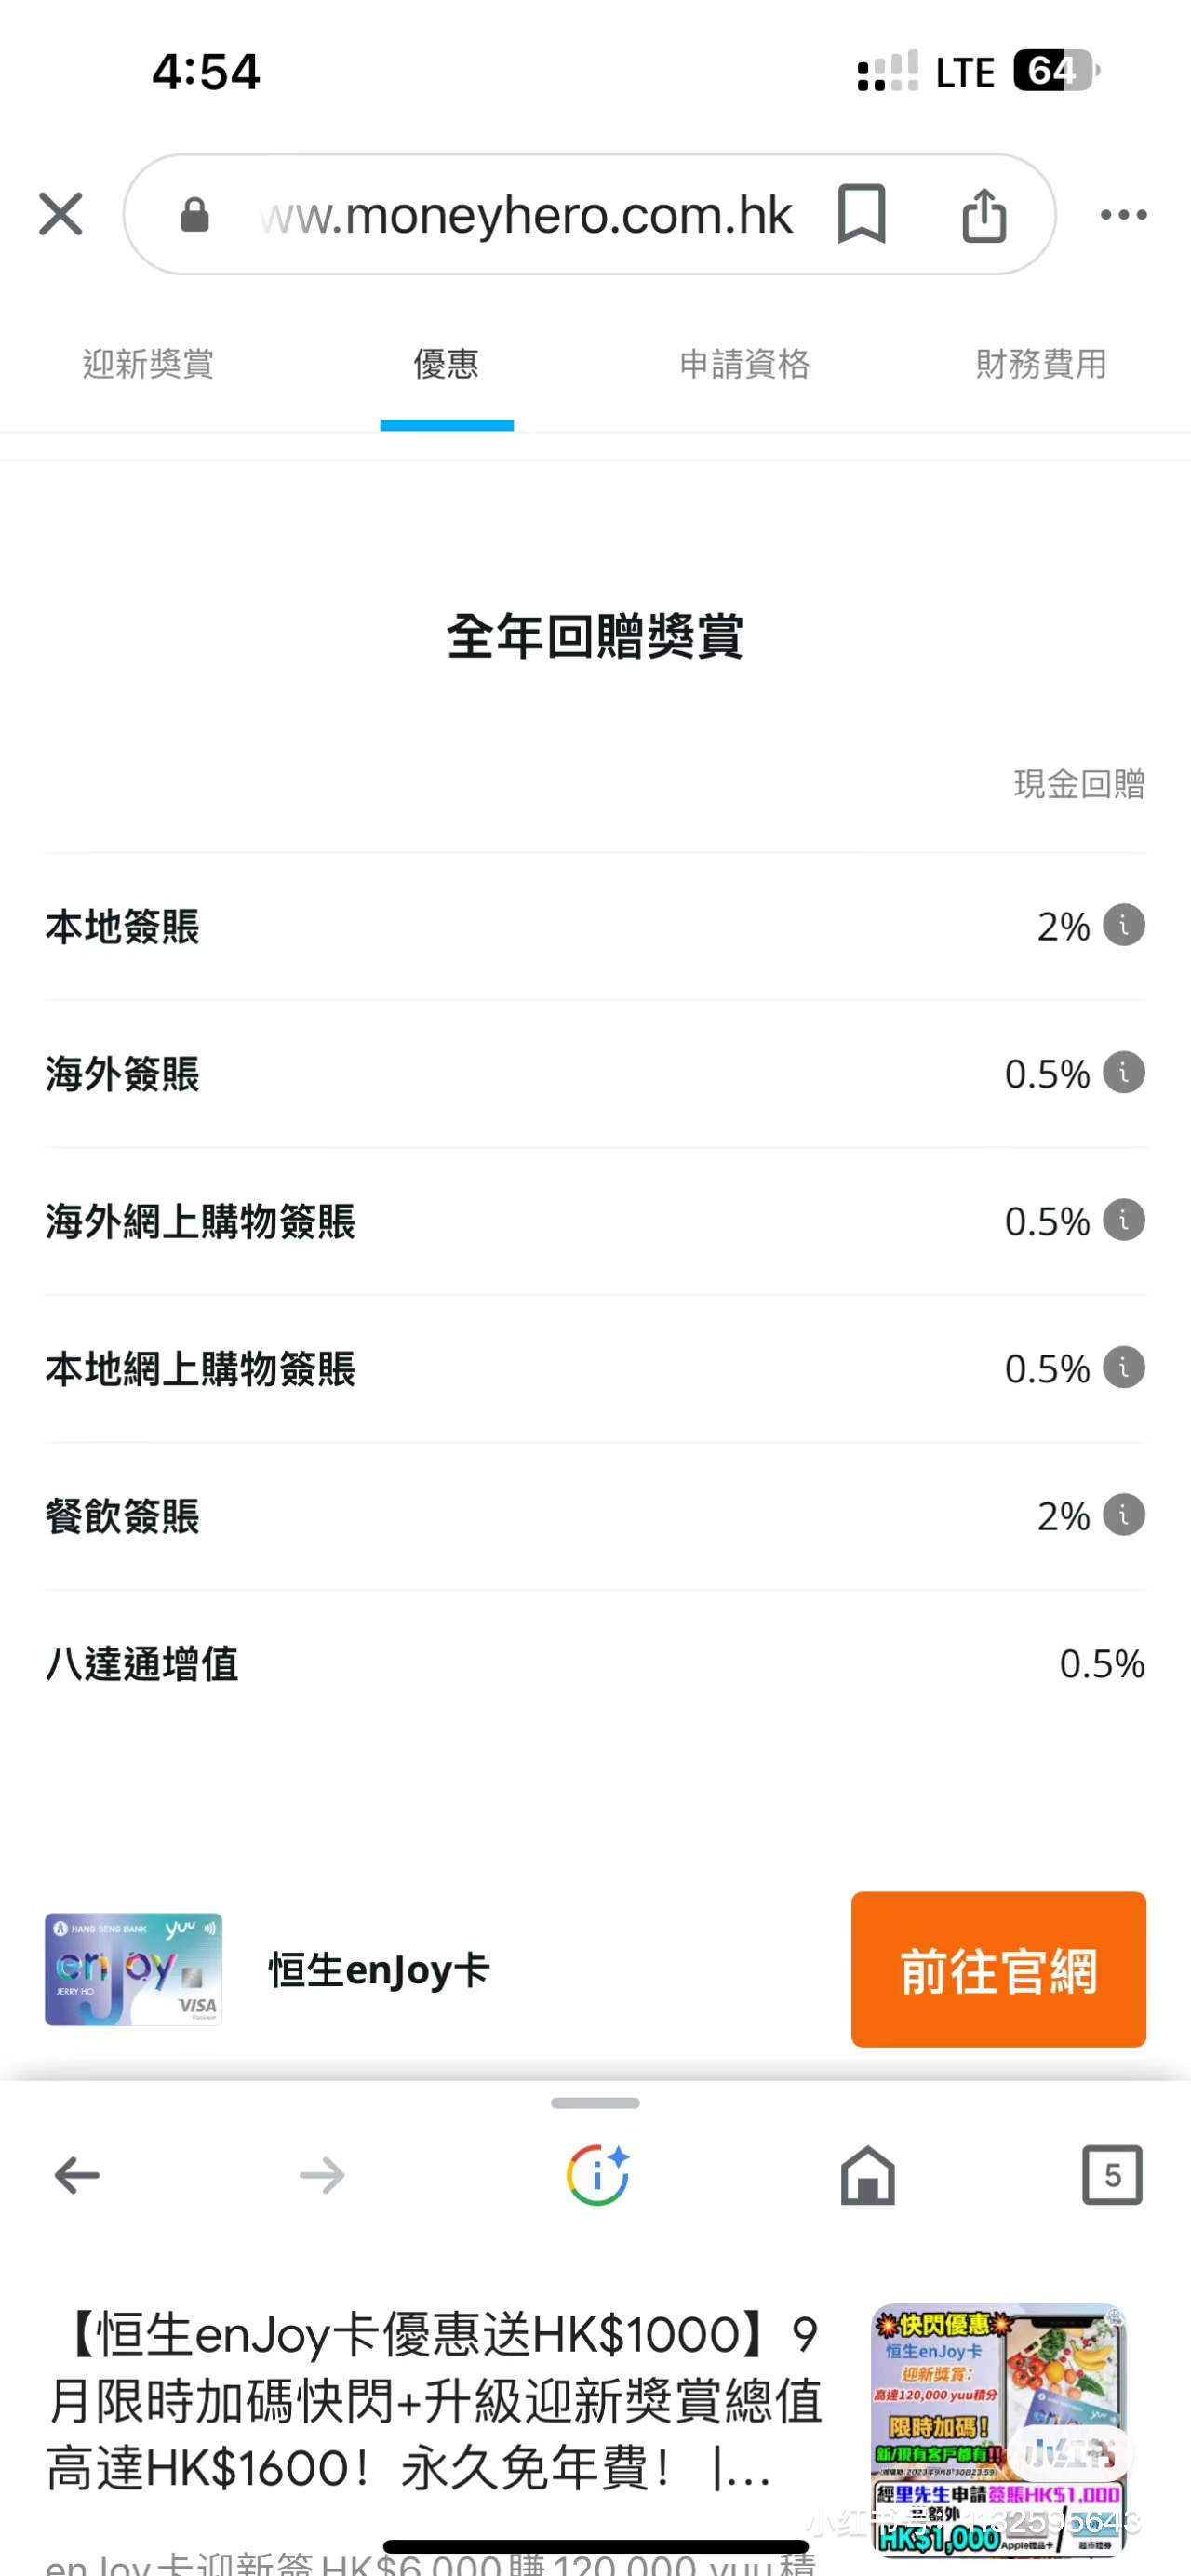Tap info icon beside 本地簽賬 2%
The height and width of the screenshot is (2576, 1191).
pos(1123,925)
